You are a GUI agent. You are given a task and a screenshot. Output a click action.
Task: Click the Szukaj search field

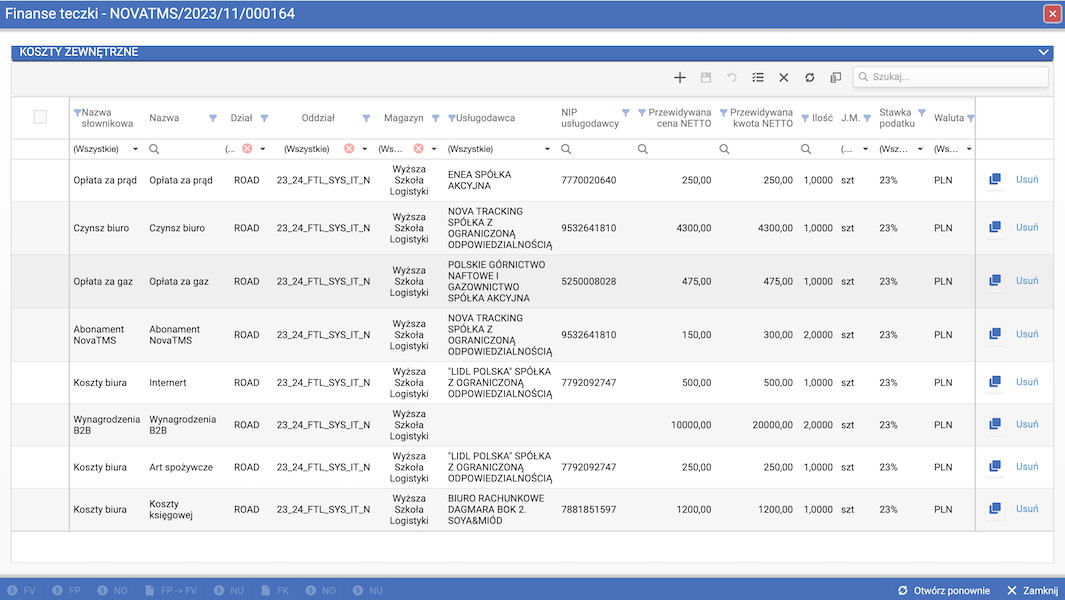pyautogui.click(x=957, y=77)
